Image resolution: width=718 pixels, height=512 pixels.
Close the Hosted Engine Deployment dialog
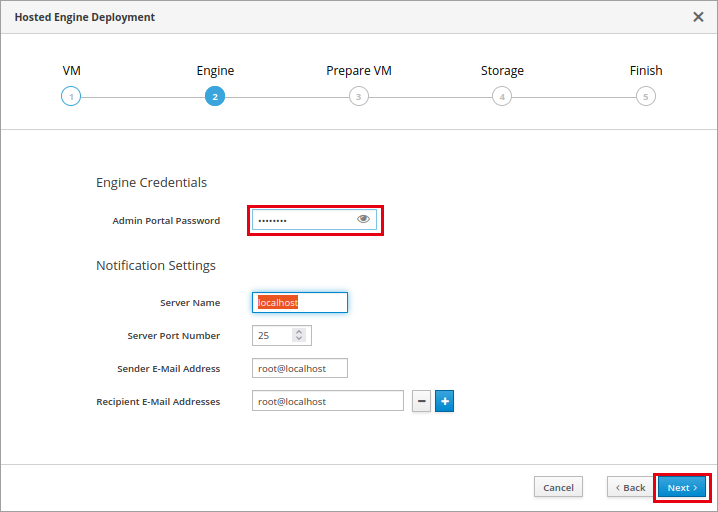[698, 17]
